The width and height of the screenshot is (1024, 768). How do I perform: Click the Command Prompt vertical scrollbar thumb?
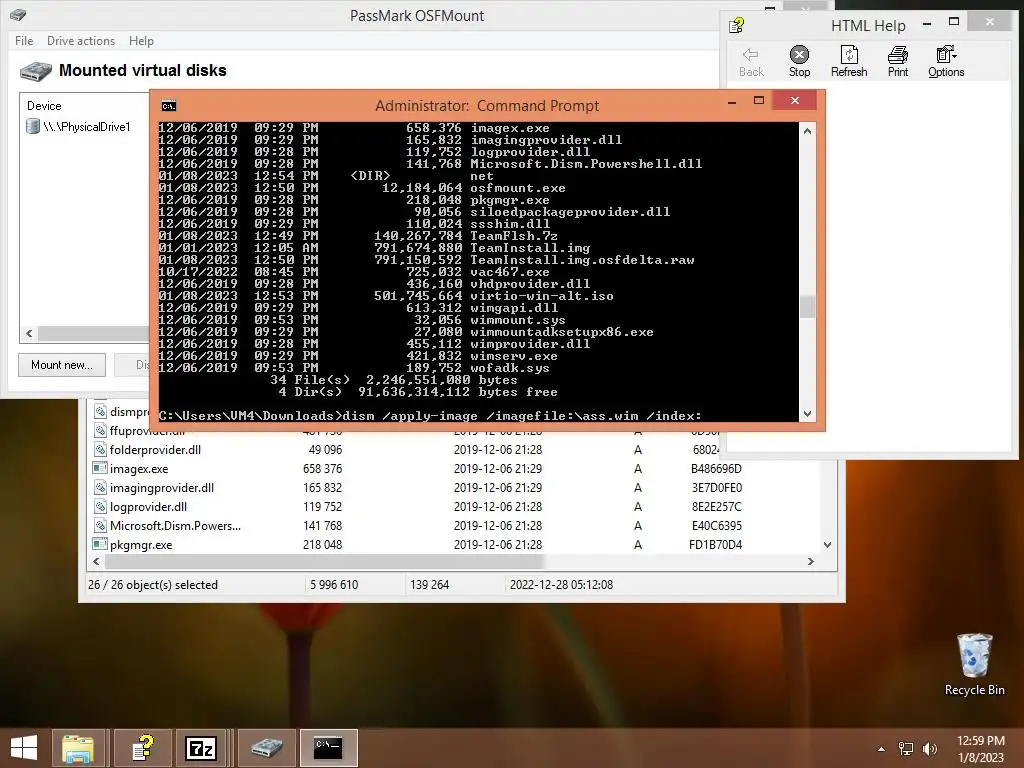(x=807, y=306)
